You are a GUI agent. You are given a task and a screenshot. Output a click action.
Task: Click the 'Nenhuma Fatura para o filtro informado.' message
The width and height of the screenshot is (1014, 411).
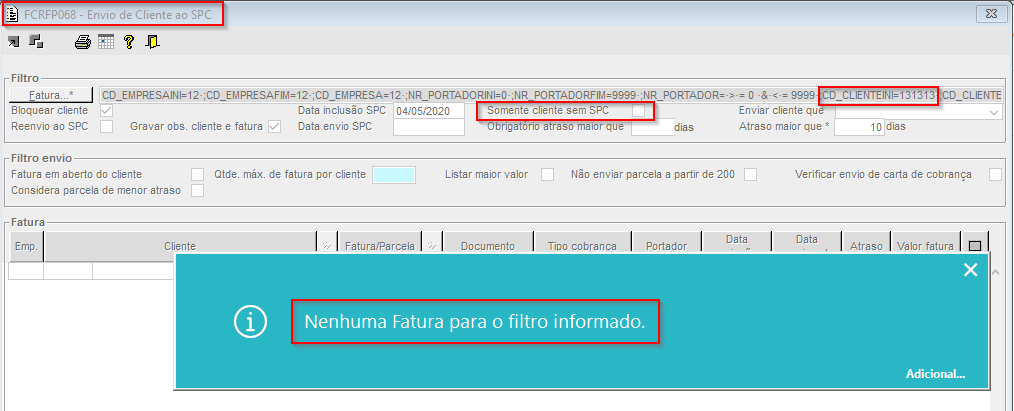click(x=475, y=321)
